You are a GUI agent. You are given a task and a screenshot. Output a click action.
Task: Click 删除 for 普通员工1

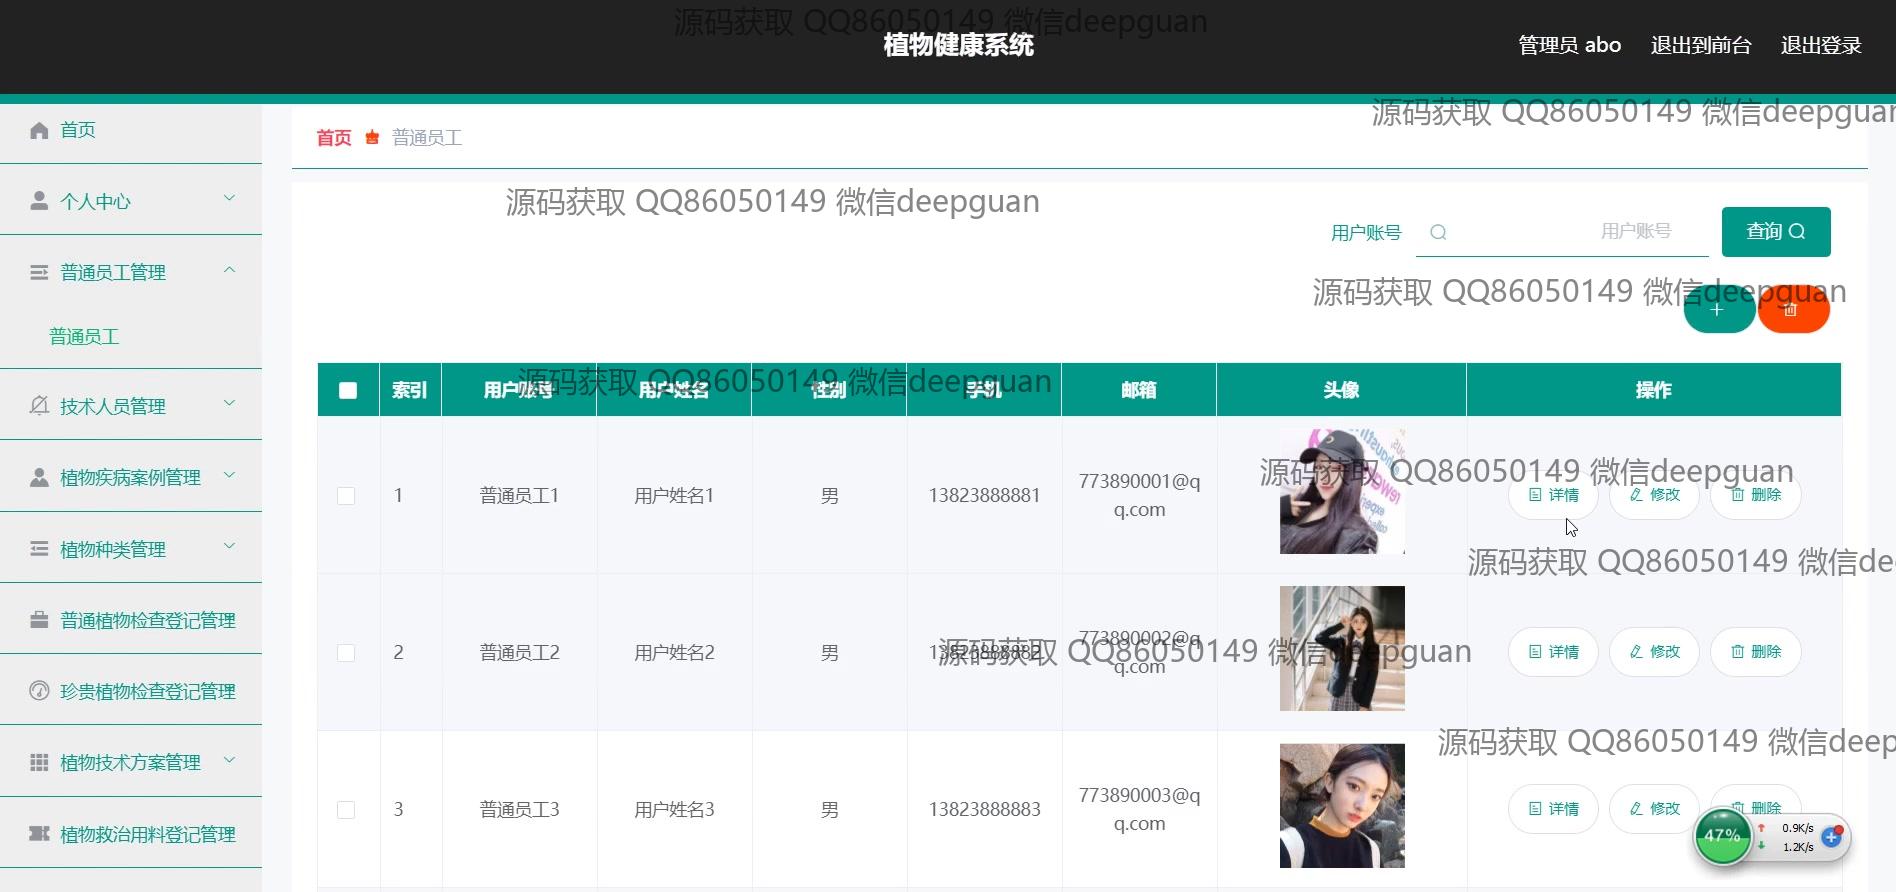pos(1755,495)
